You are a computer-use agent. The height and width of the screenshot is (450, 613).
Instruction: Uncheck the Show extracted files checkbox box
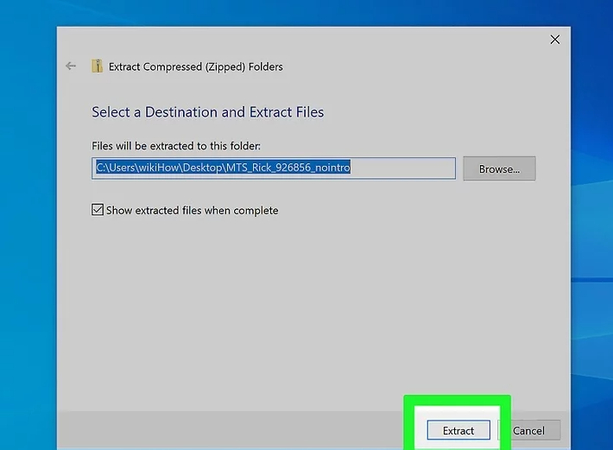97,210
